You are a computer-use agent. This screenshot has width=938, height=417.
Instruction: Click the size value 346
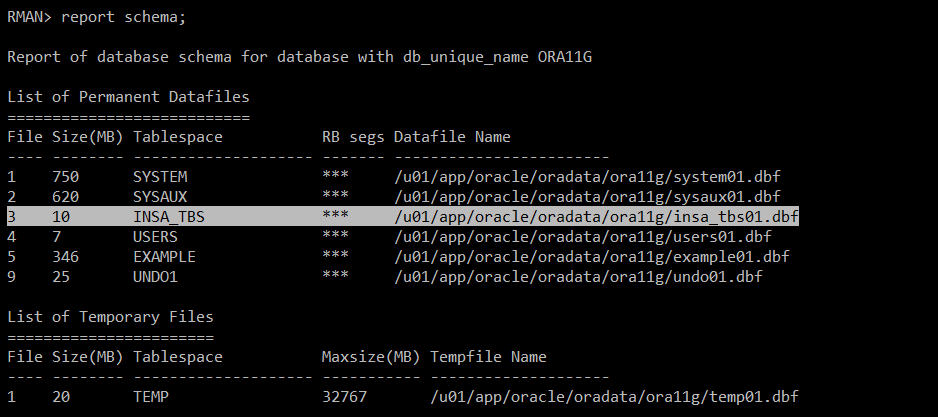click(65, 257)
